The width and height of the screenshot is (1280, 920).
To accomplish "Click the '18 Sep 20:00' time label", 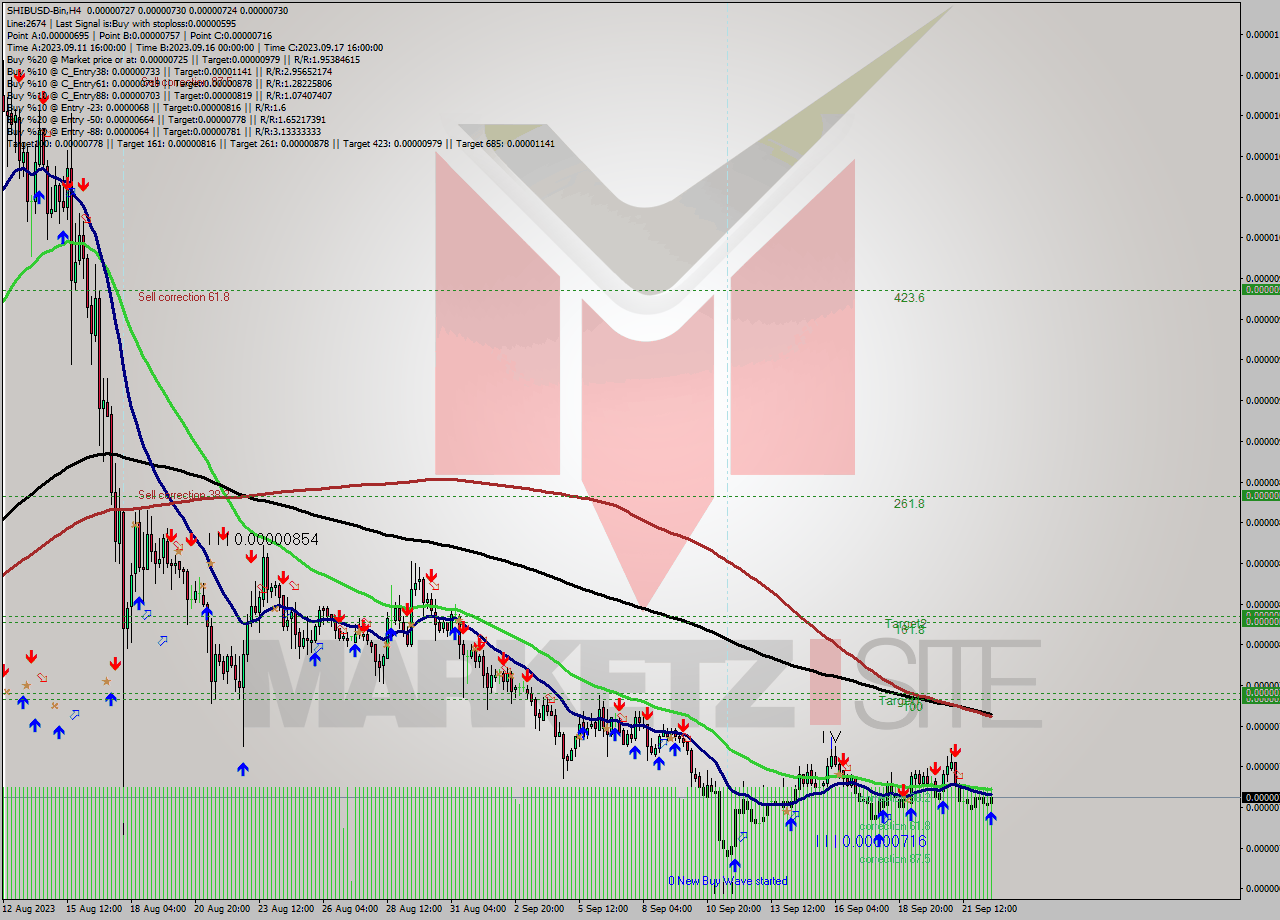I will [x=926, y=909].
